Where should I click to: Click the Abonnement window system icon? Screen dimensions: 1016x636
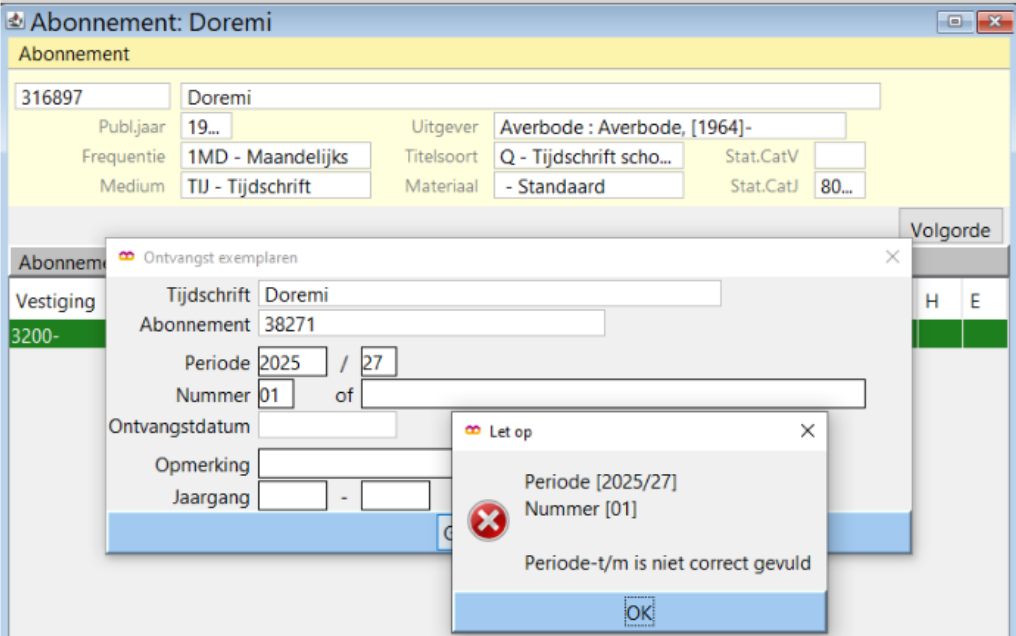(x=15, y=21)
